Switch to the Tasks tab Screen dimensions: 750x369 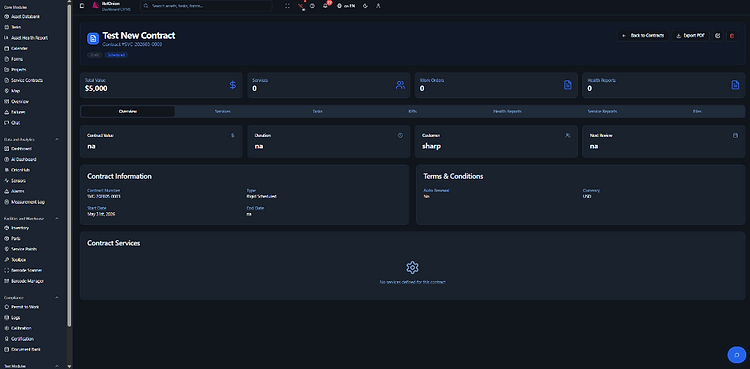pyautogui.click(x=318, y=112)
